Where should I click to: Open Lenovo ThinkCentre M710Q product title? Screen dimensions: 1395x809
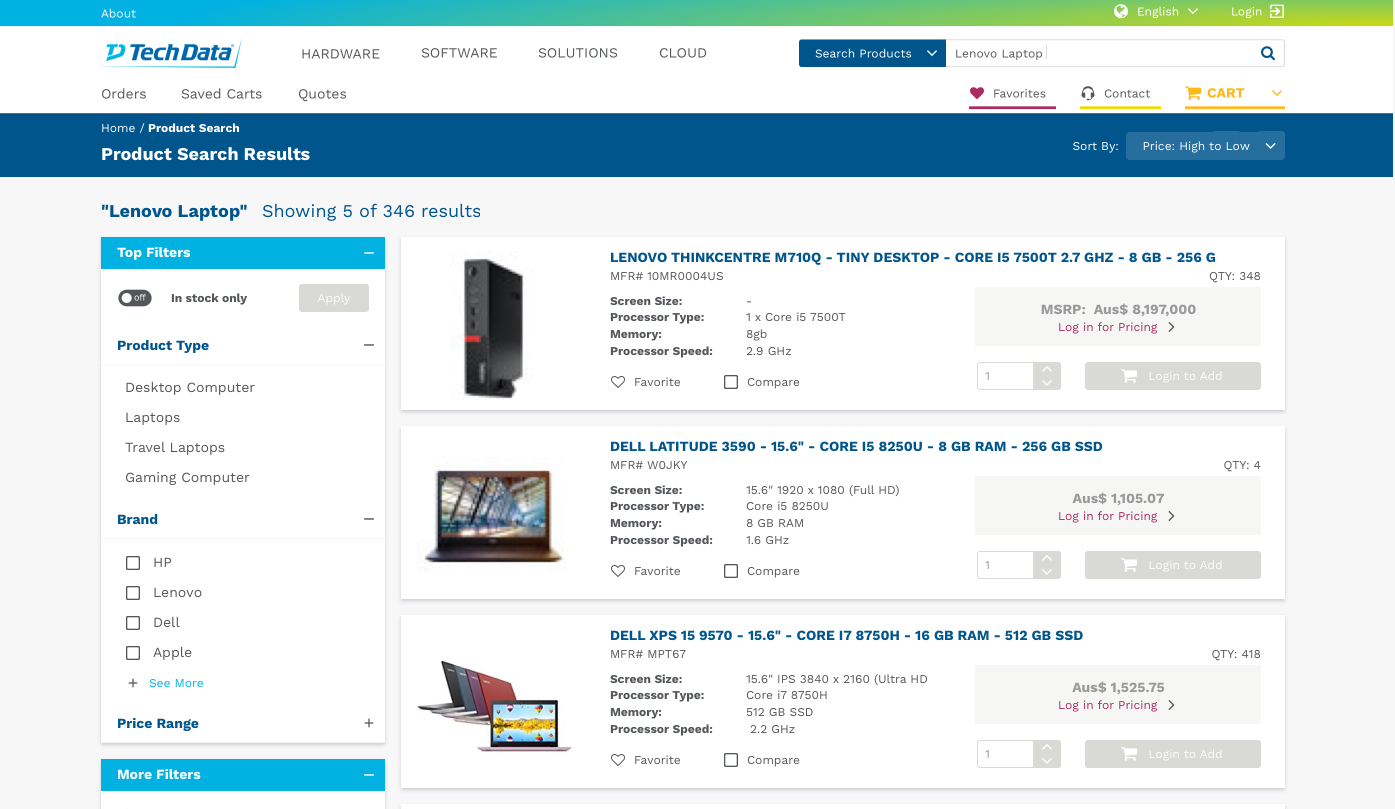913,257
